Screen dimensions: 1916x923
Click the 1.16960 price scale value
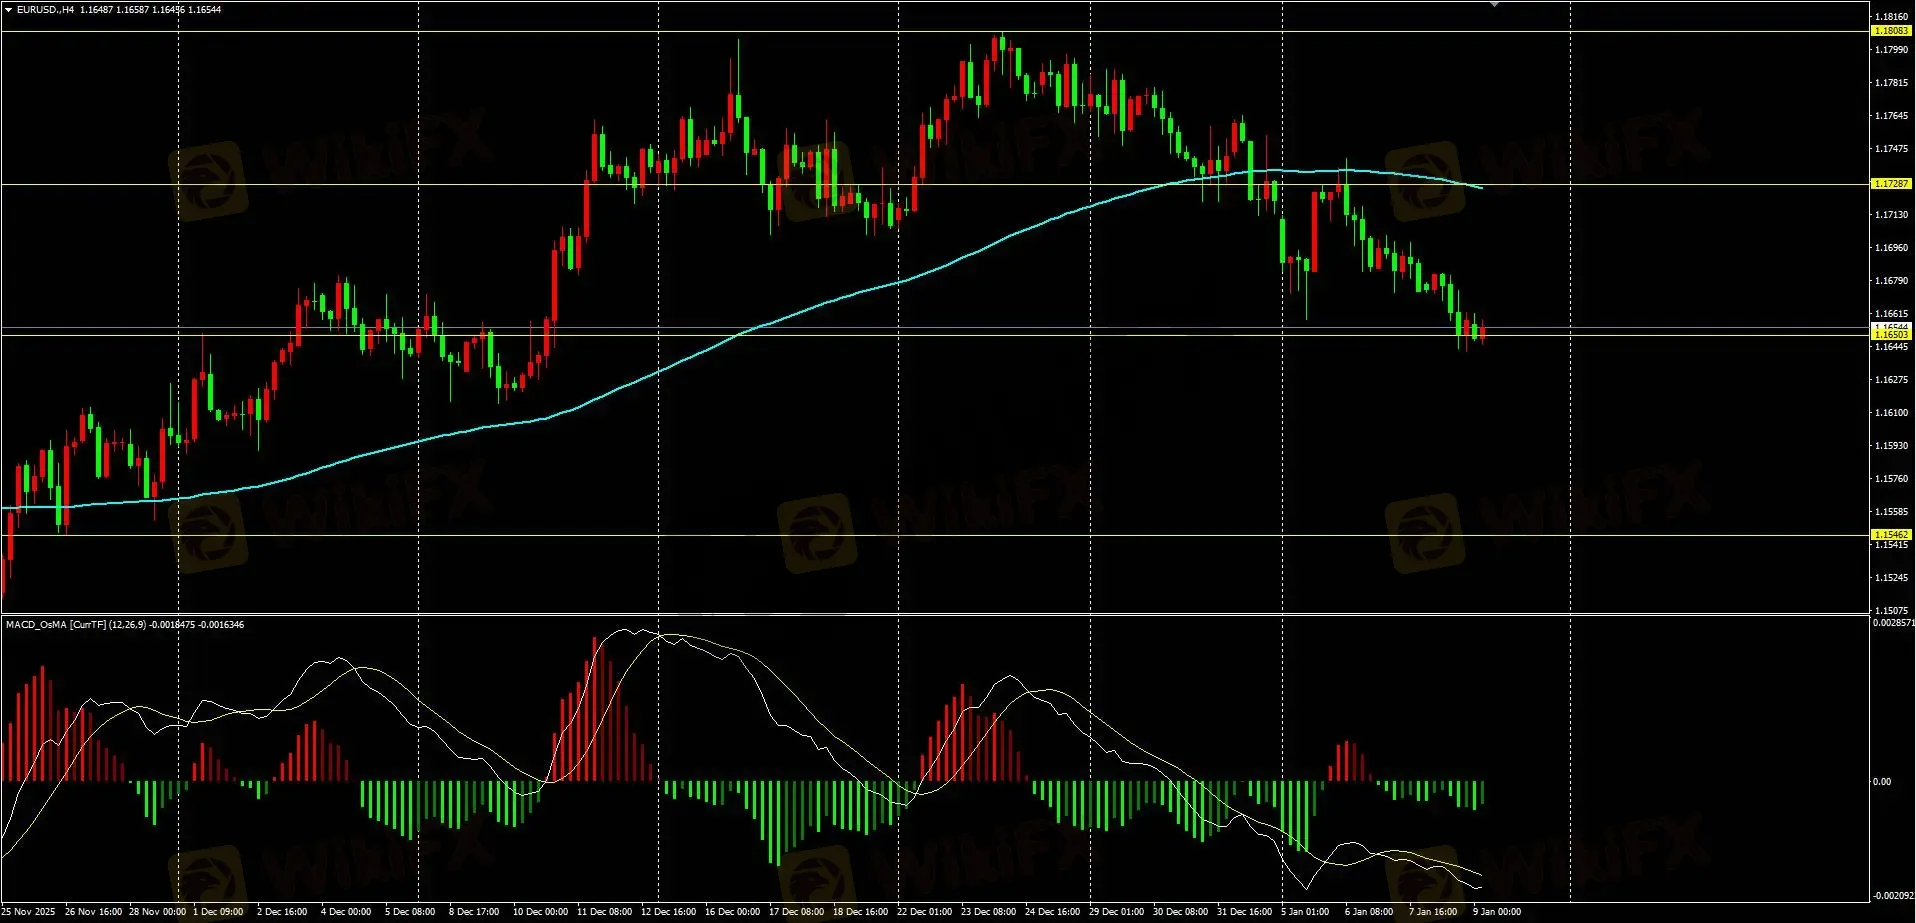coord(1891,248)
